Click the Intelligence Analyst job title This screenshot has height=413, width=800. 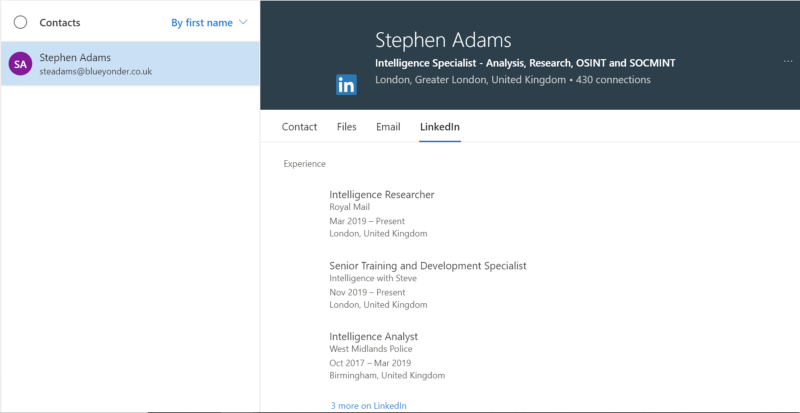373,336
